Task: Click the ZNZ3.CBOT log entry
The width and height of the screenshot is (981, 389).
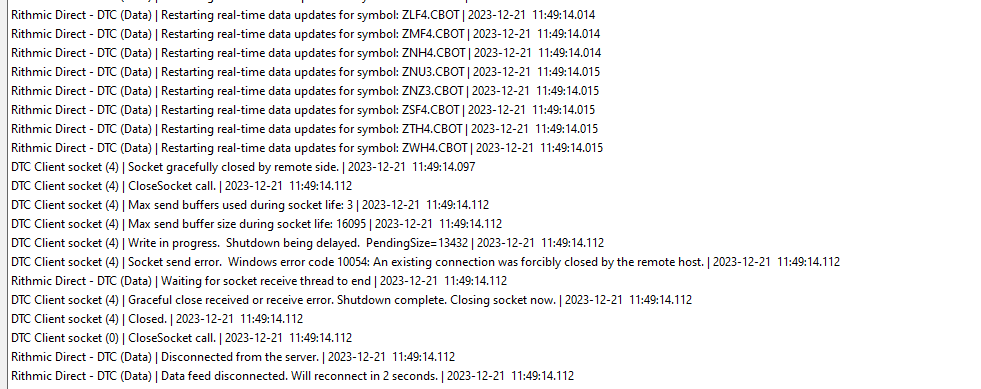Action: click(x=305, y=91)
